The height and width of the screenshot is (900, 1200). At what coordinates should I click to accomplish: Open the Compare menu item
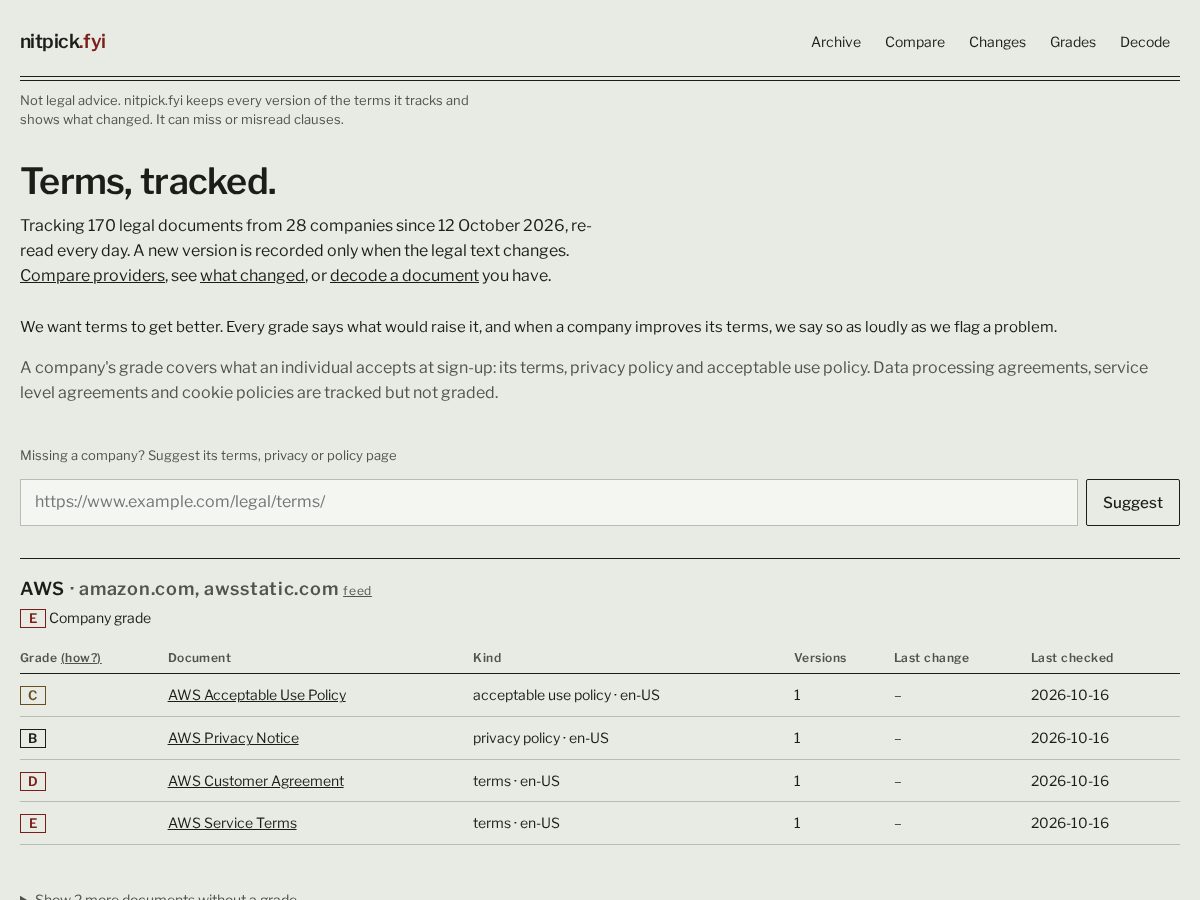pyautogui.click(x=915, y=42)
